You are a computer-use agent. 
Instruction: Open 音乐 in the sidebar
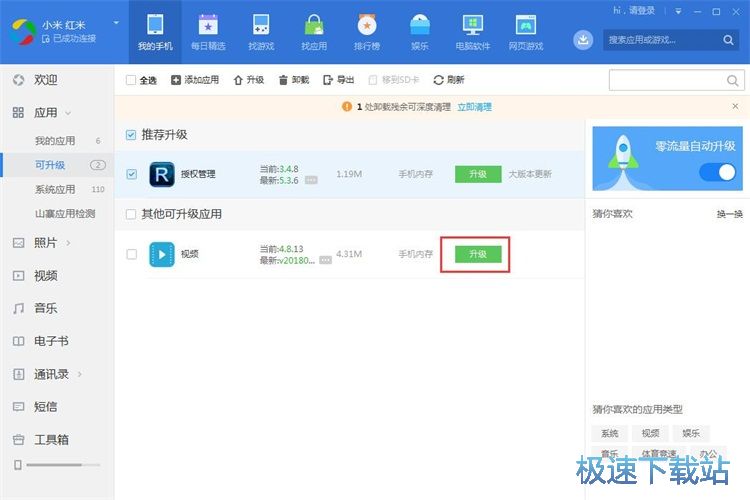coord(45,308)
